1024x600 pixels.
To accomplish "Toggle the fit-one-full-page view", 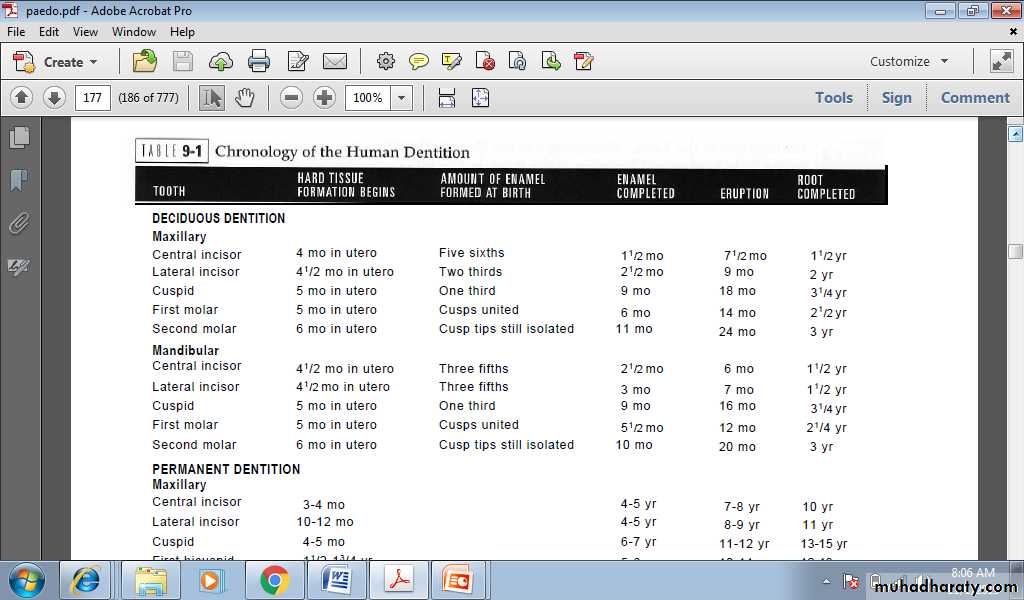I will [480, 98].
